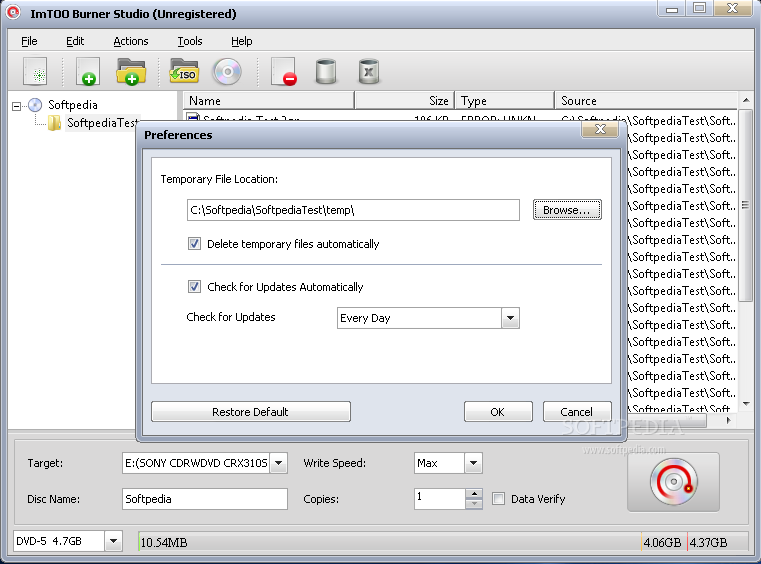The image size is (761, 564).
Task: Select the Softpedia disc in tree
Action: tap(63, 105)
